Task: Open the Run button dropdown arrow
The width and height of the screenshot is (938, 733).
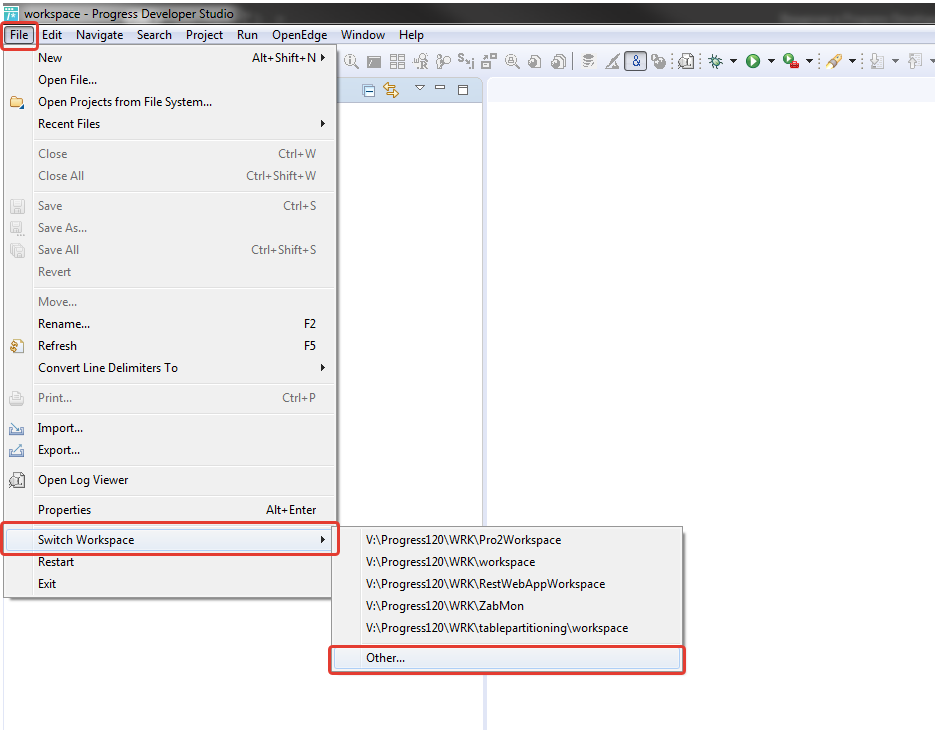Action: (771, 61)
